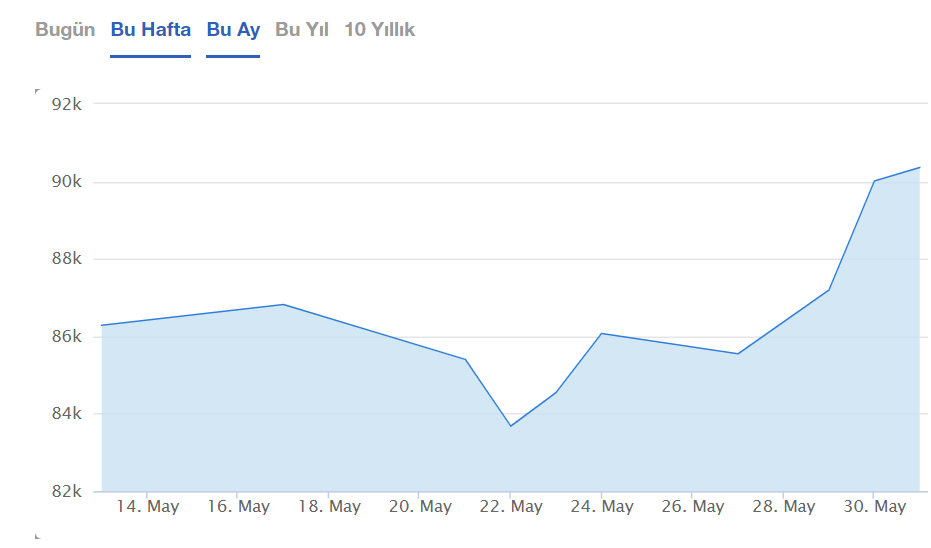931x548 pixels.
Task: Click the 84k y-axis label
Action: [65, 414]
